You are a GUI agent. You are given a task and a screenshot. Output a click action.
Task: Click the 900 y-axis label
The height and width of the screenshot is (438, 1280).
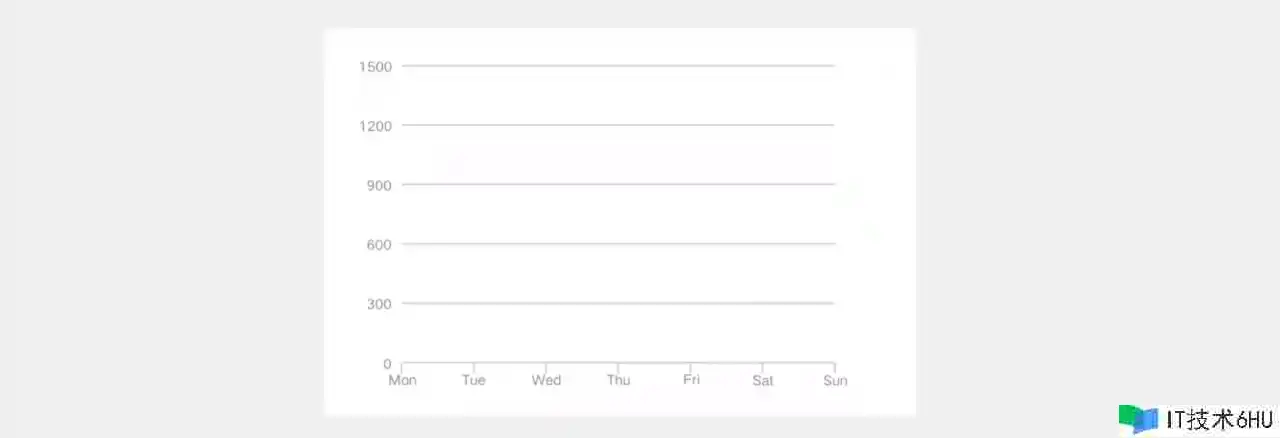coord(379,185)
